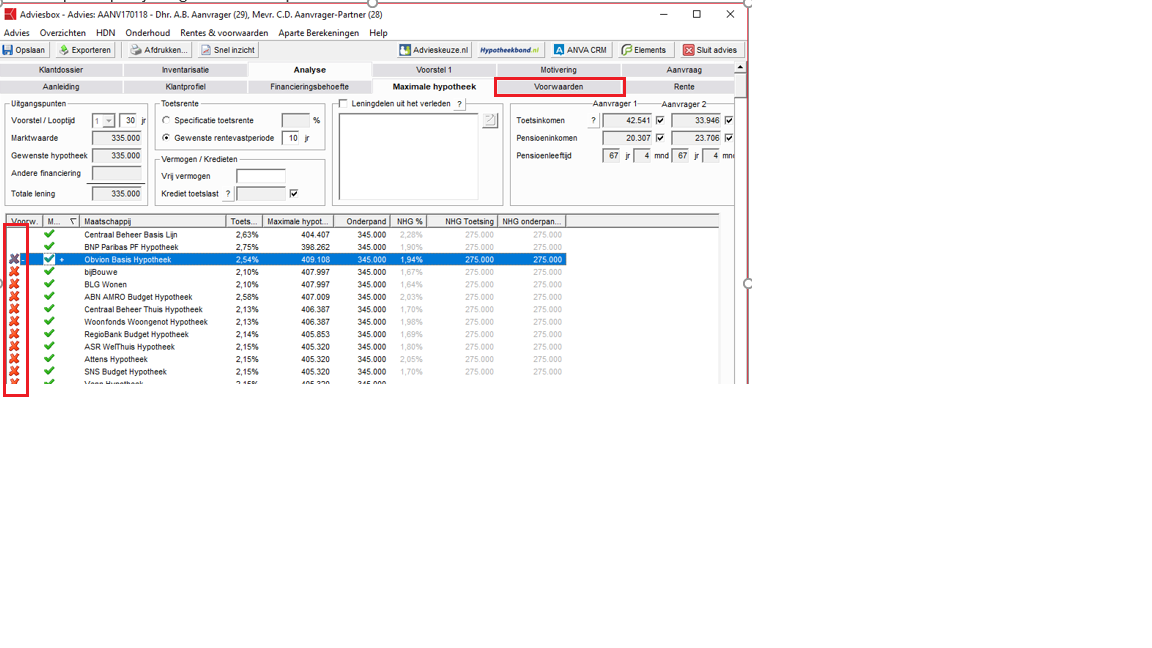This screenshot has height=648, width=1152.
Task: Open the Advies menu
Action: coord(16,33)
